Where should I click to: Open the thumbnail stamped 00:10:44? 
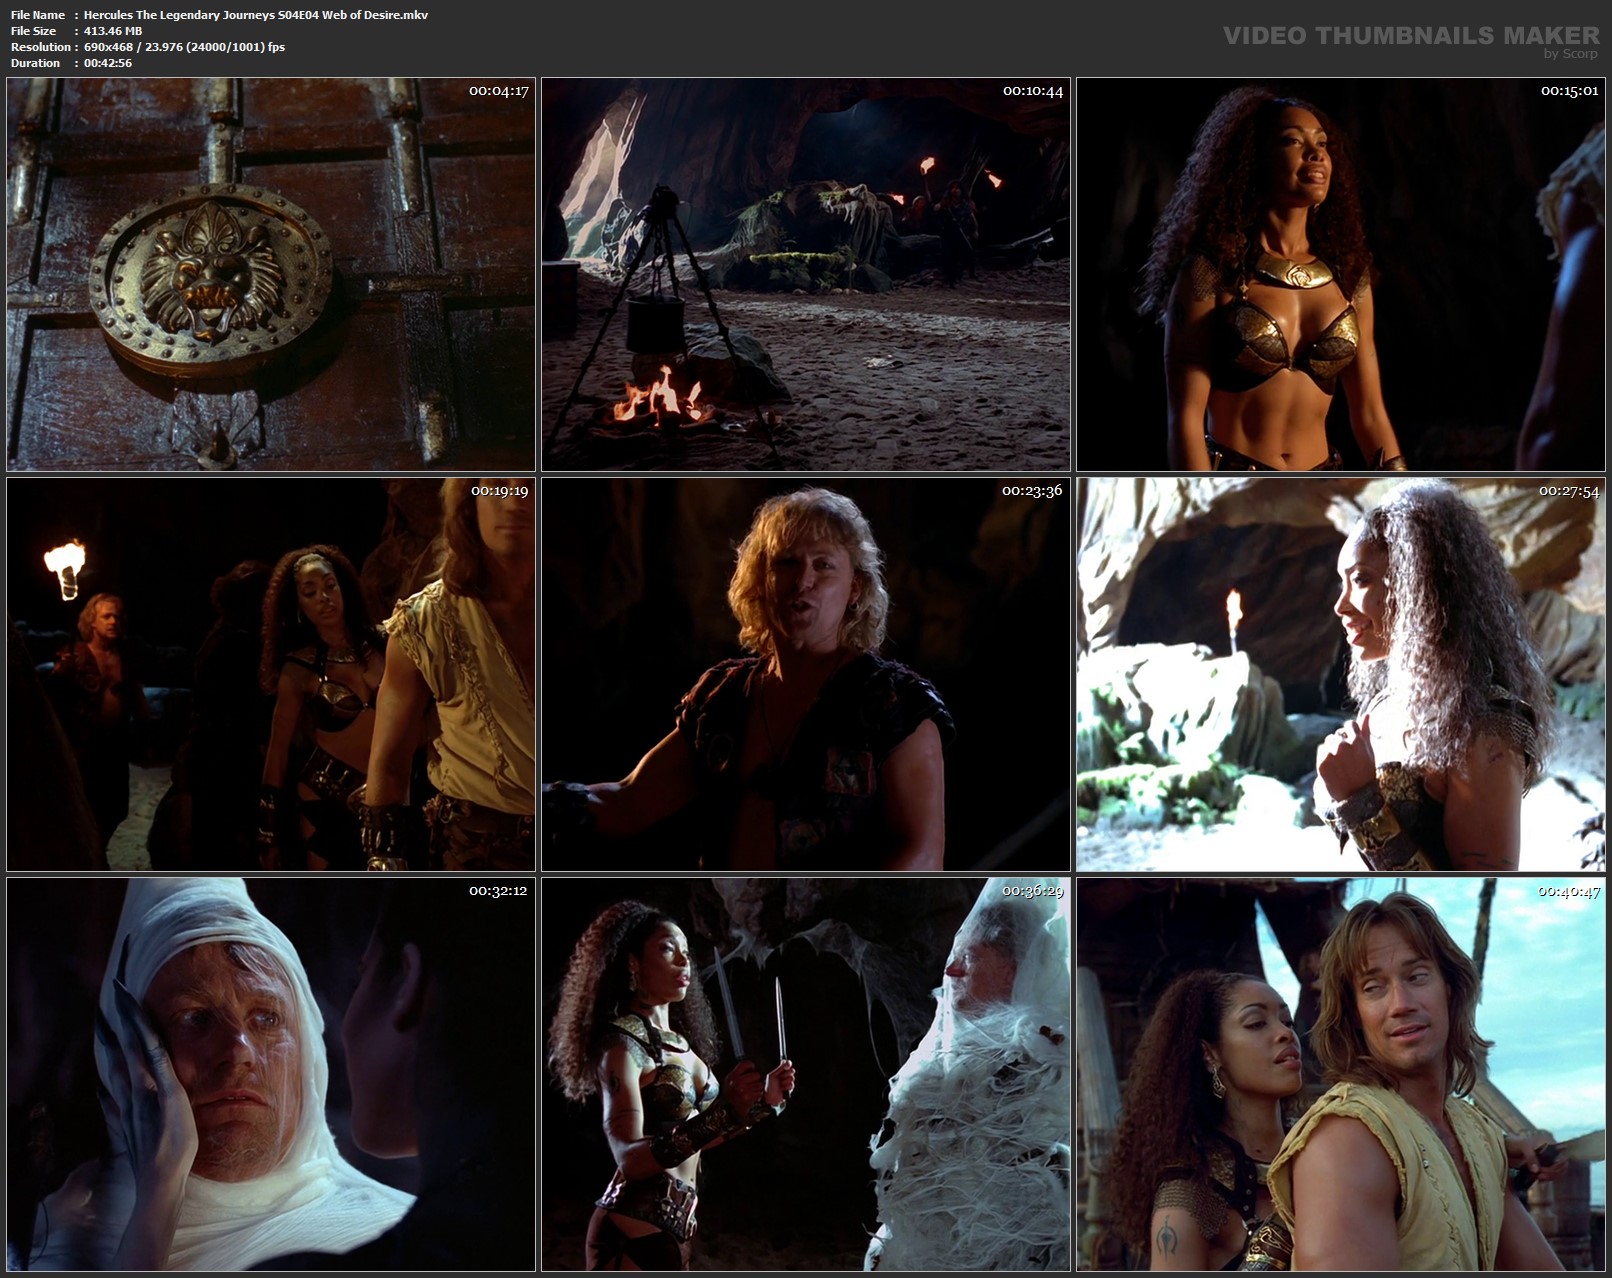tap(806, 274)
